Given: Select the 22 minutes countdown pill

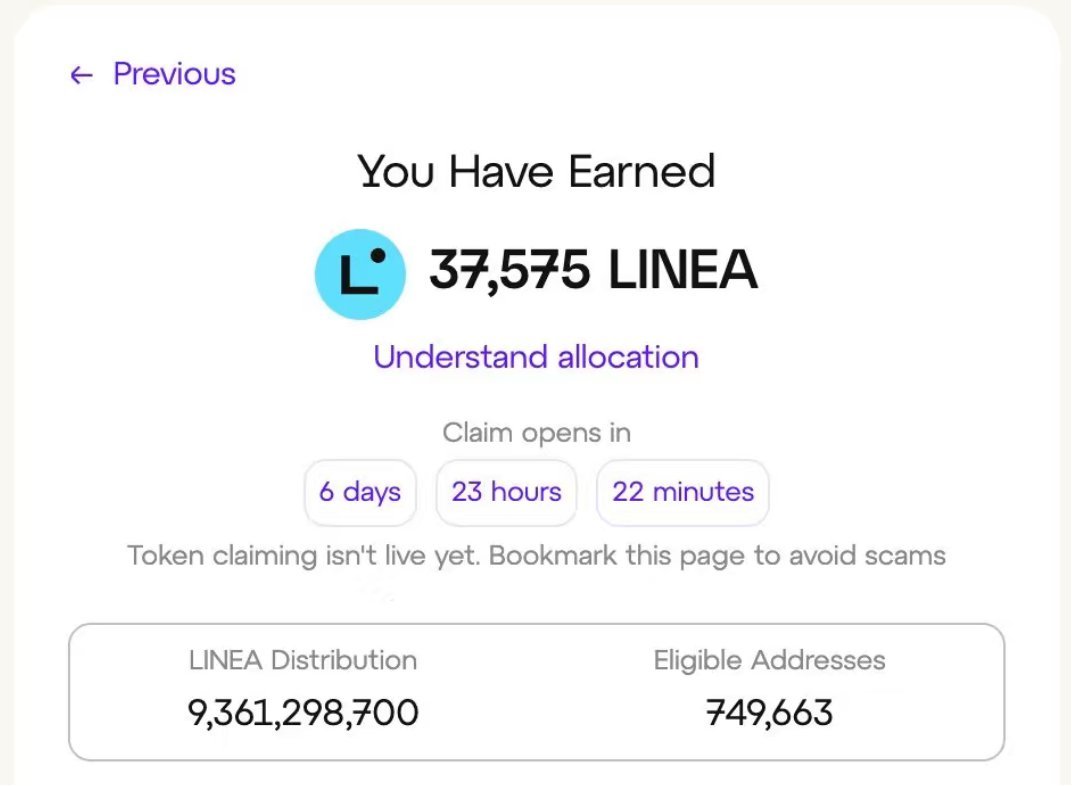Looking at the screenshot, I should (683, 492).
